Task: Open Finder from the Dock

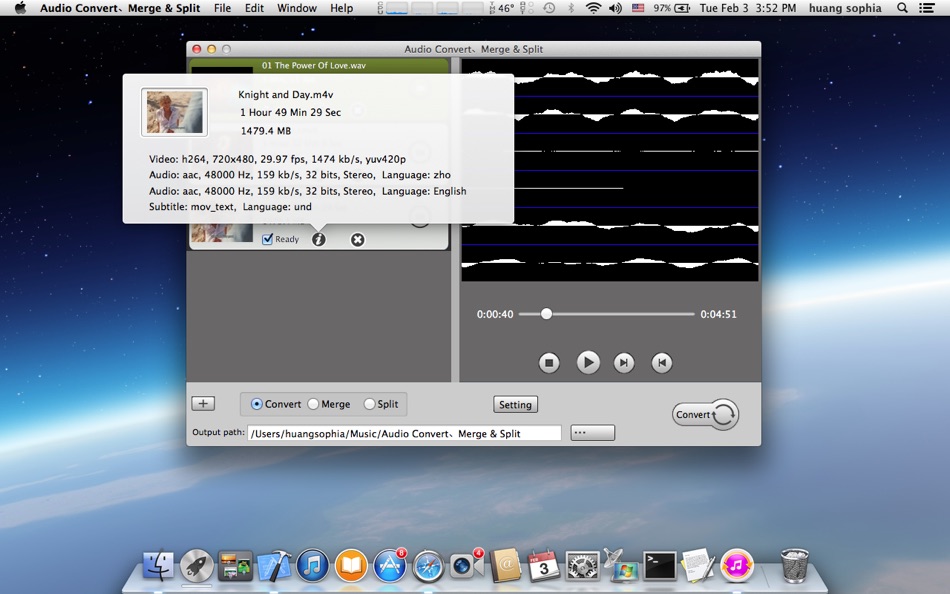Action: (158, 566)
